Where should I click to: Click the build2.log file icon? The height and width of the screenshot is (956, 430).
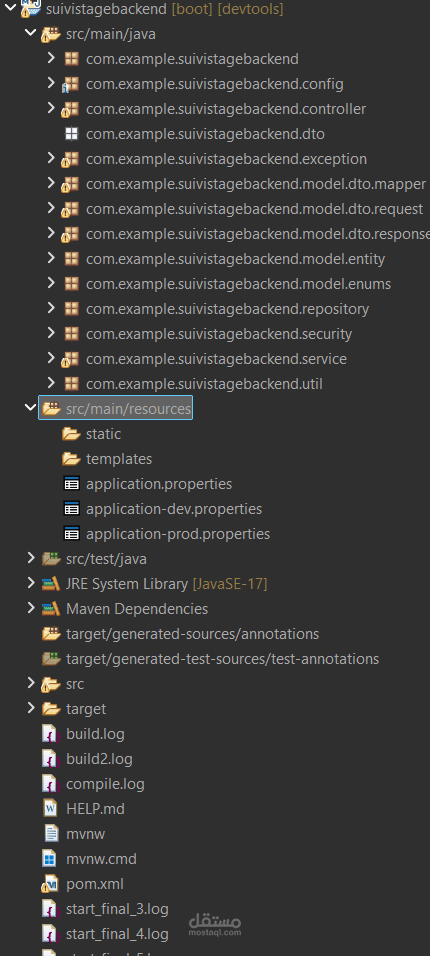tap(50, 759)
